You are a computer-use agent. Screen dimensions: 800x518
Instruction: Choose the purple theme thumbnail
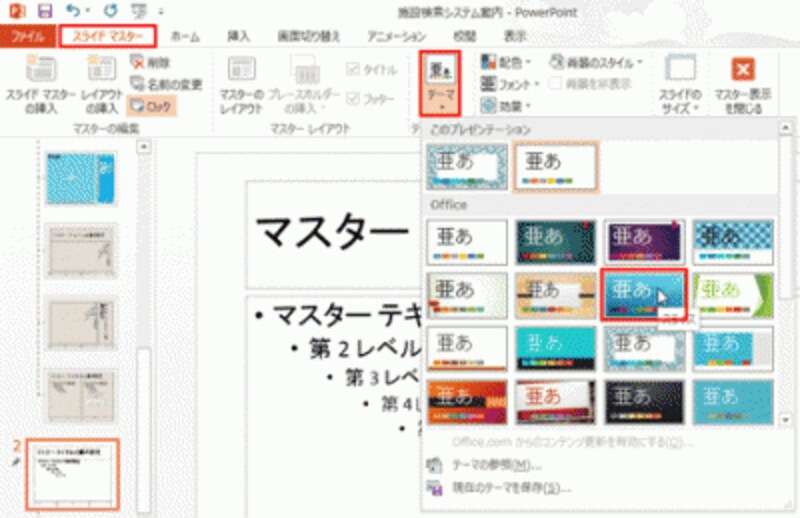(644, 242)
